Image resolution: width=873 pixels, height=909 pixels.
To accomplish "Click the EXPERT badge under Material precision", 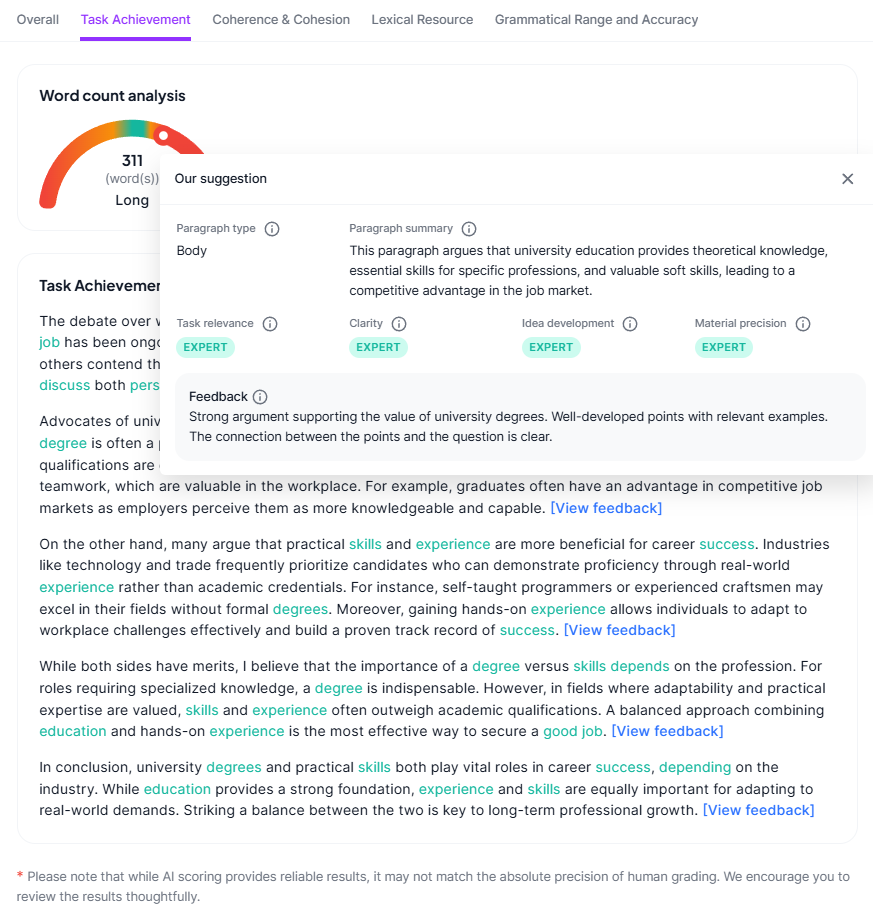I will point(724,347).
